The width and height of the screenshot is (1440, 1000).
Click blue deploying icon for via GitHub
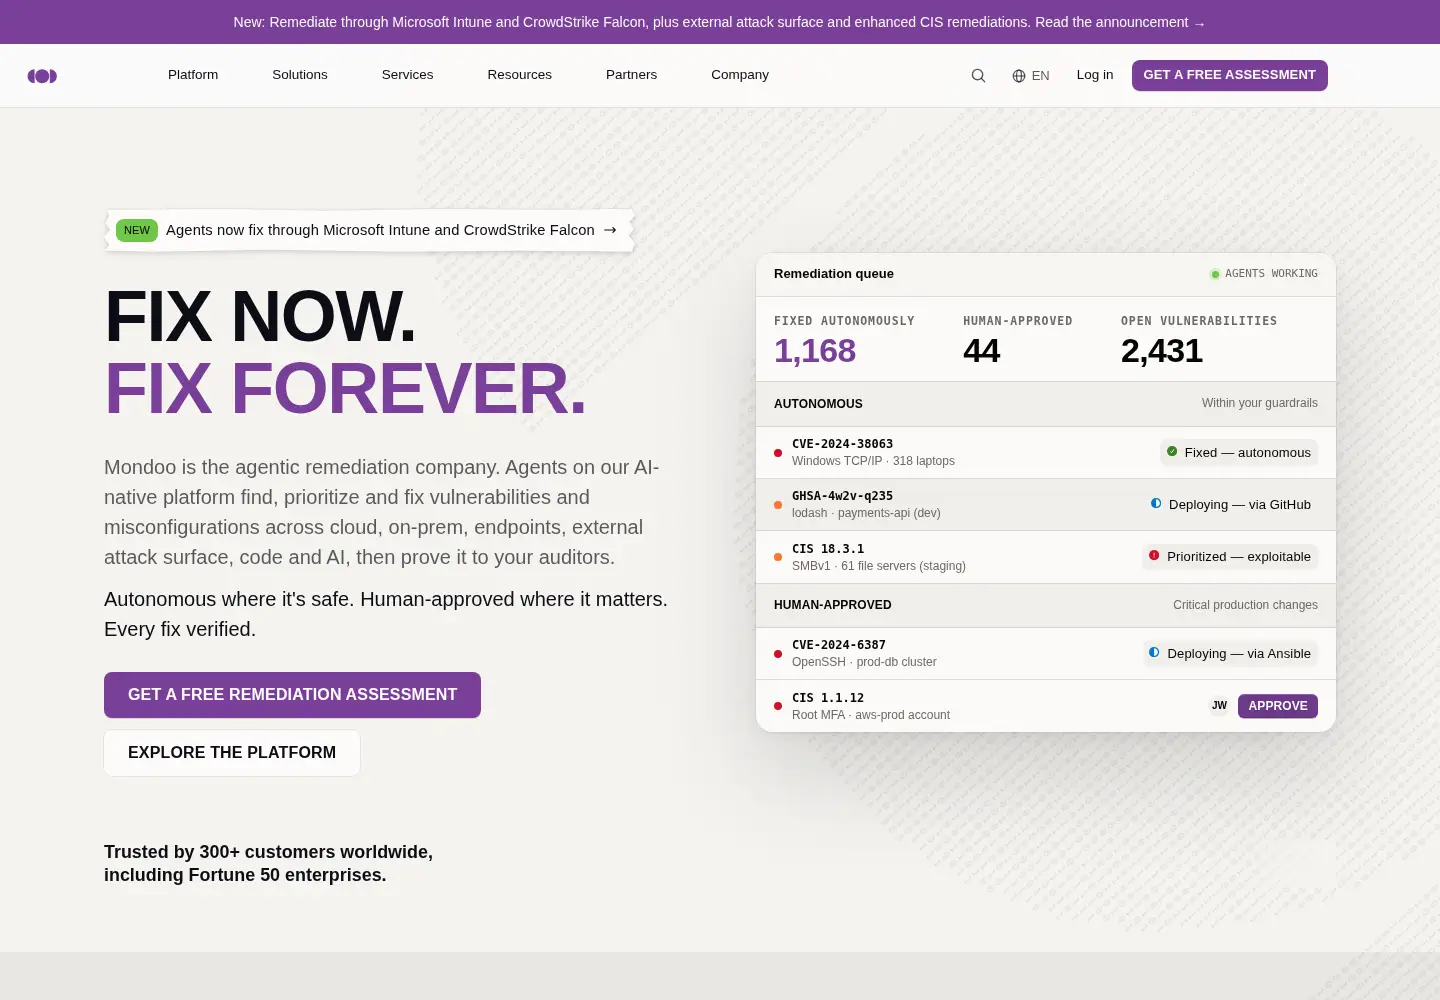[x=1156, y=504]
